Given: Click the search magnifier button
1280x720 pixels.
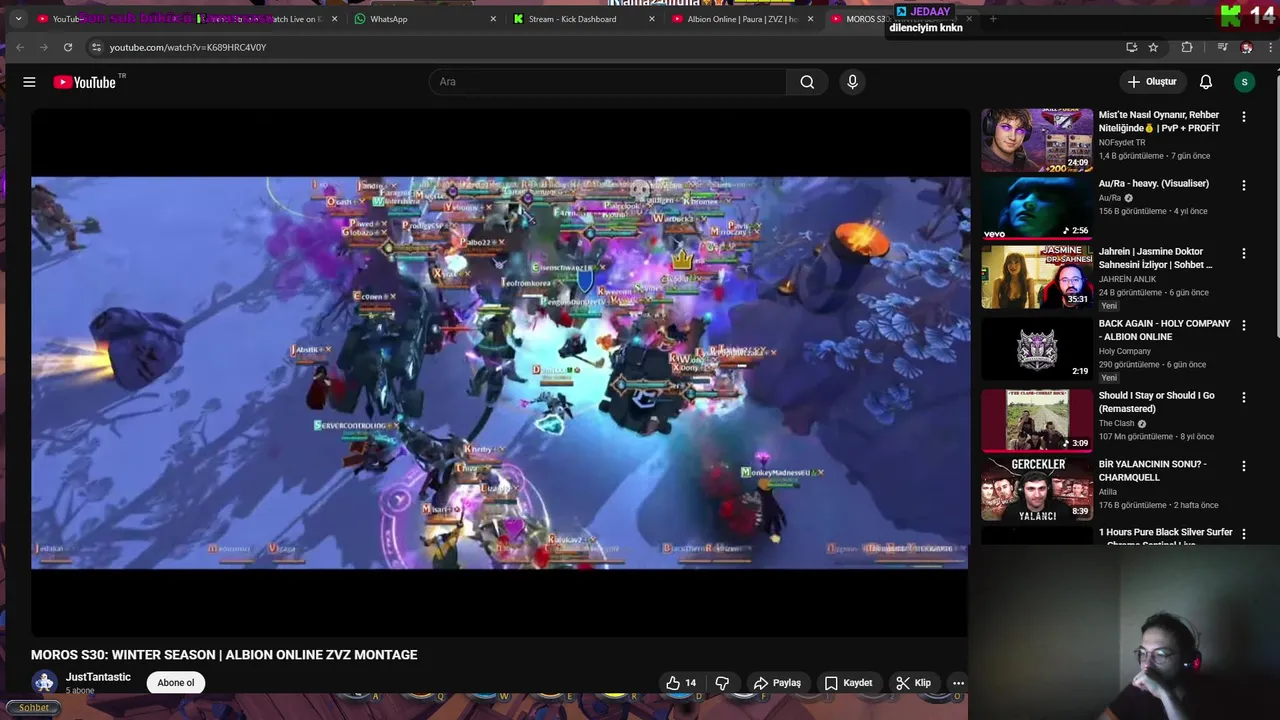Looking at the screenshot, I should (807, 82).
